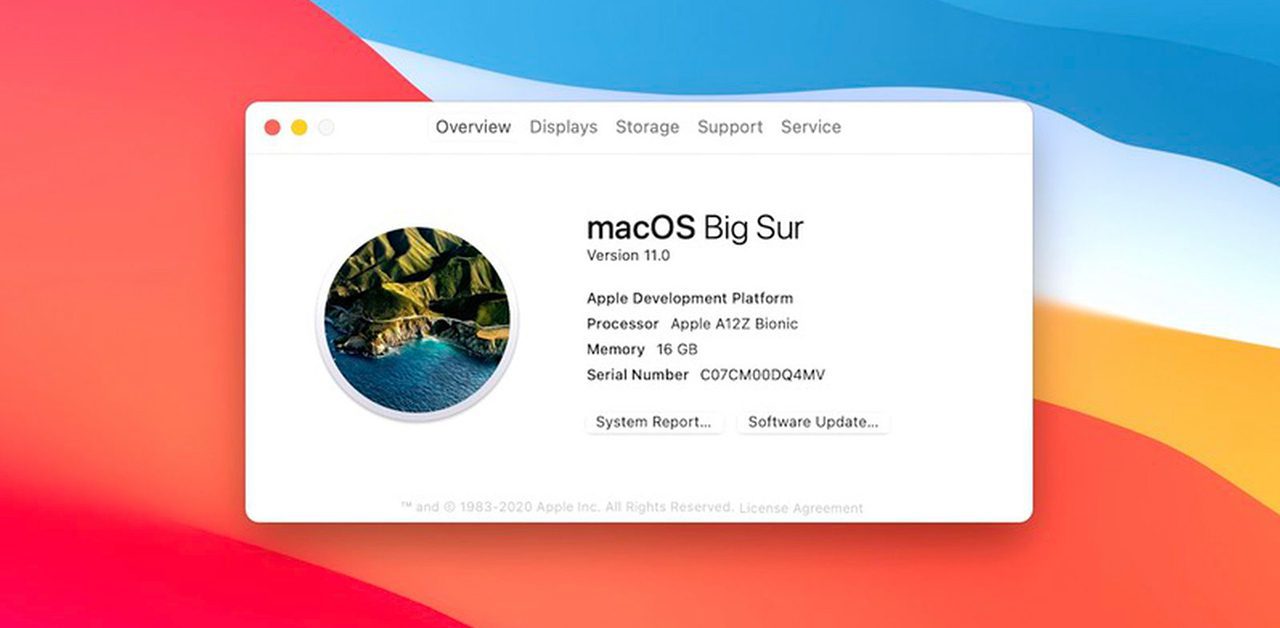Switch to the Overview tab
Viewport: 1280px width, 628px height.
click(x=473, y=127)
